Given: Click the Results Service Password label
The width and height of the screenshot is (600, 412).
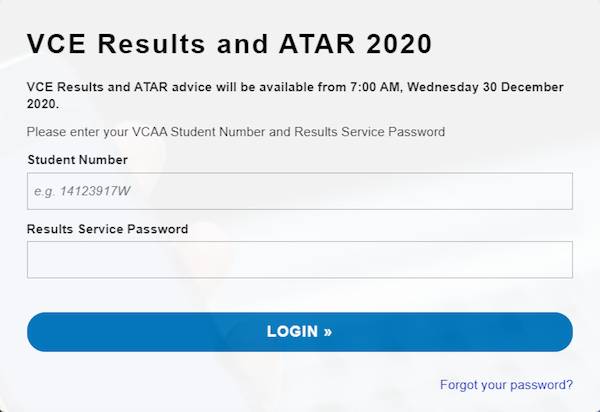Looking at the screenshot, I should click(108, 229).
